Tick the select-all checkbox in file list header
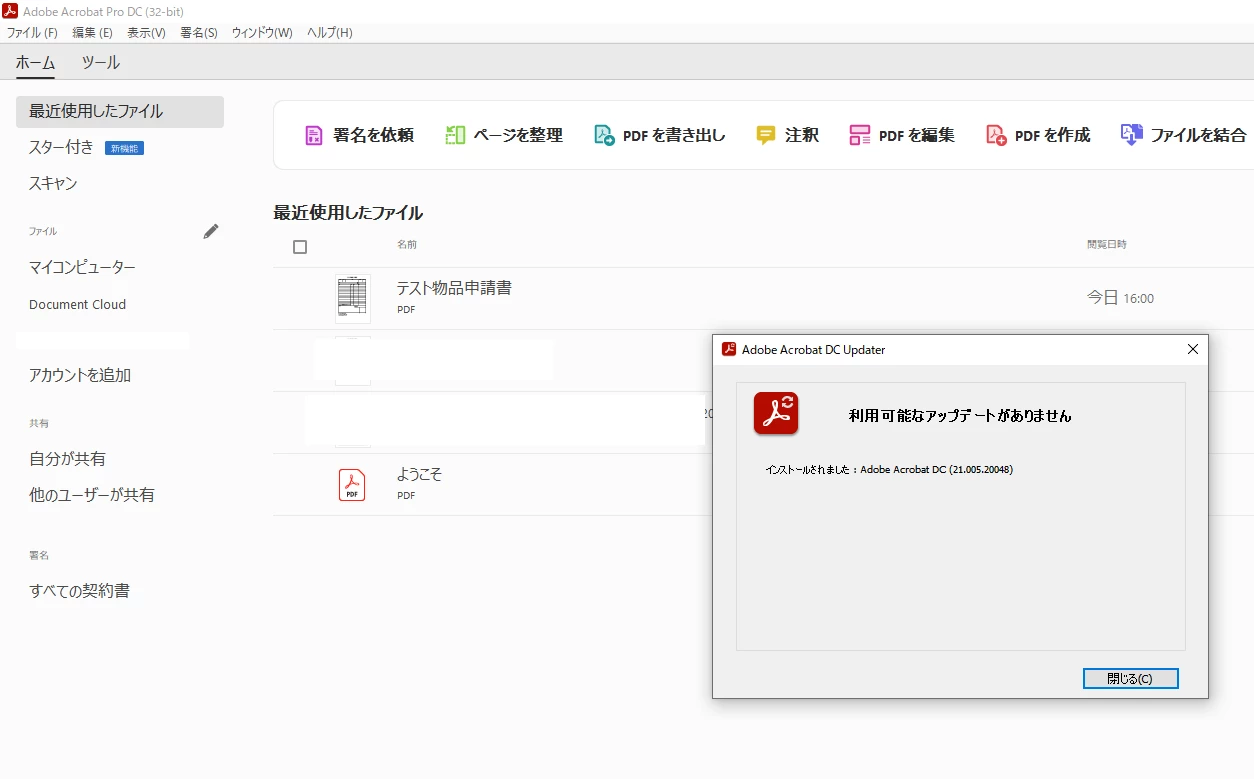 [x=300, y=247]
